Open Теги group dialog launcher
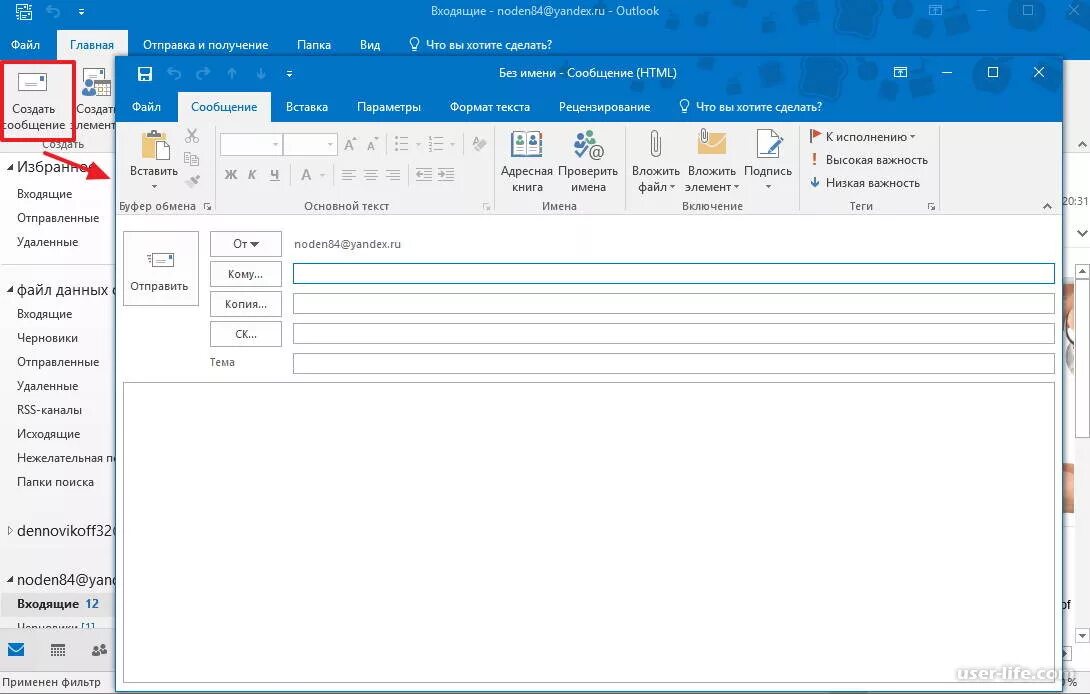The width and height of the screenshot is (1090, 694). pos(931,207)
